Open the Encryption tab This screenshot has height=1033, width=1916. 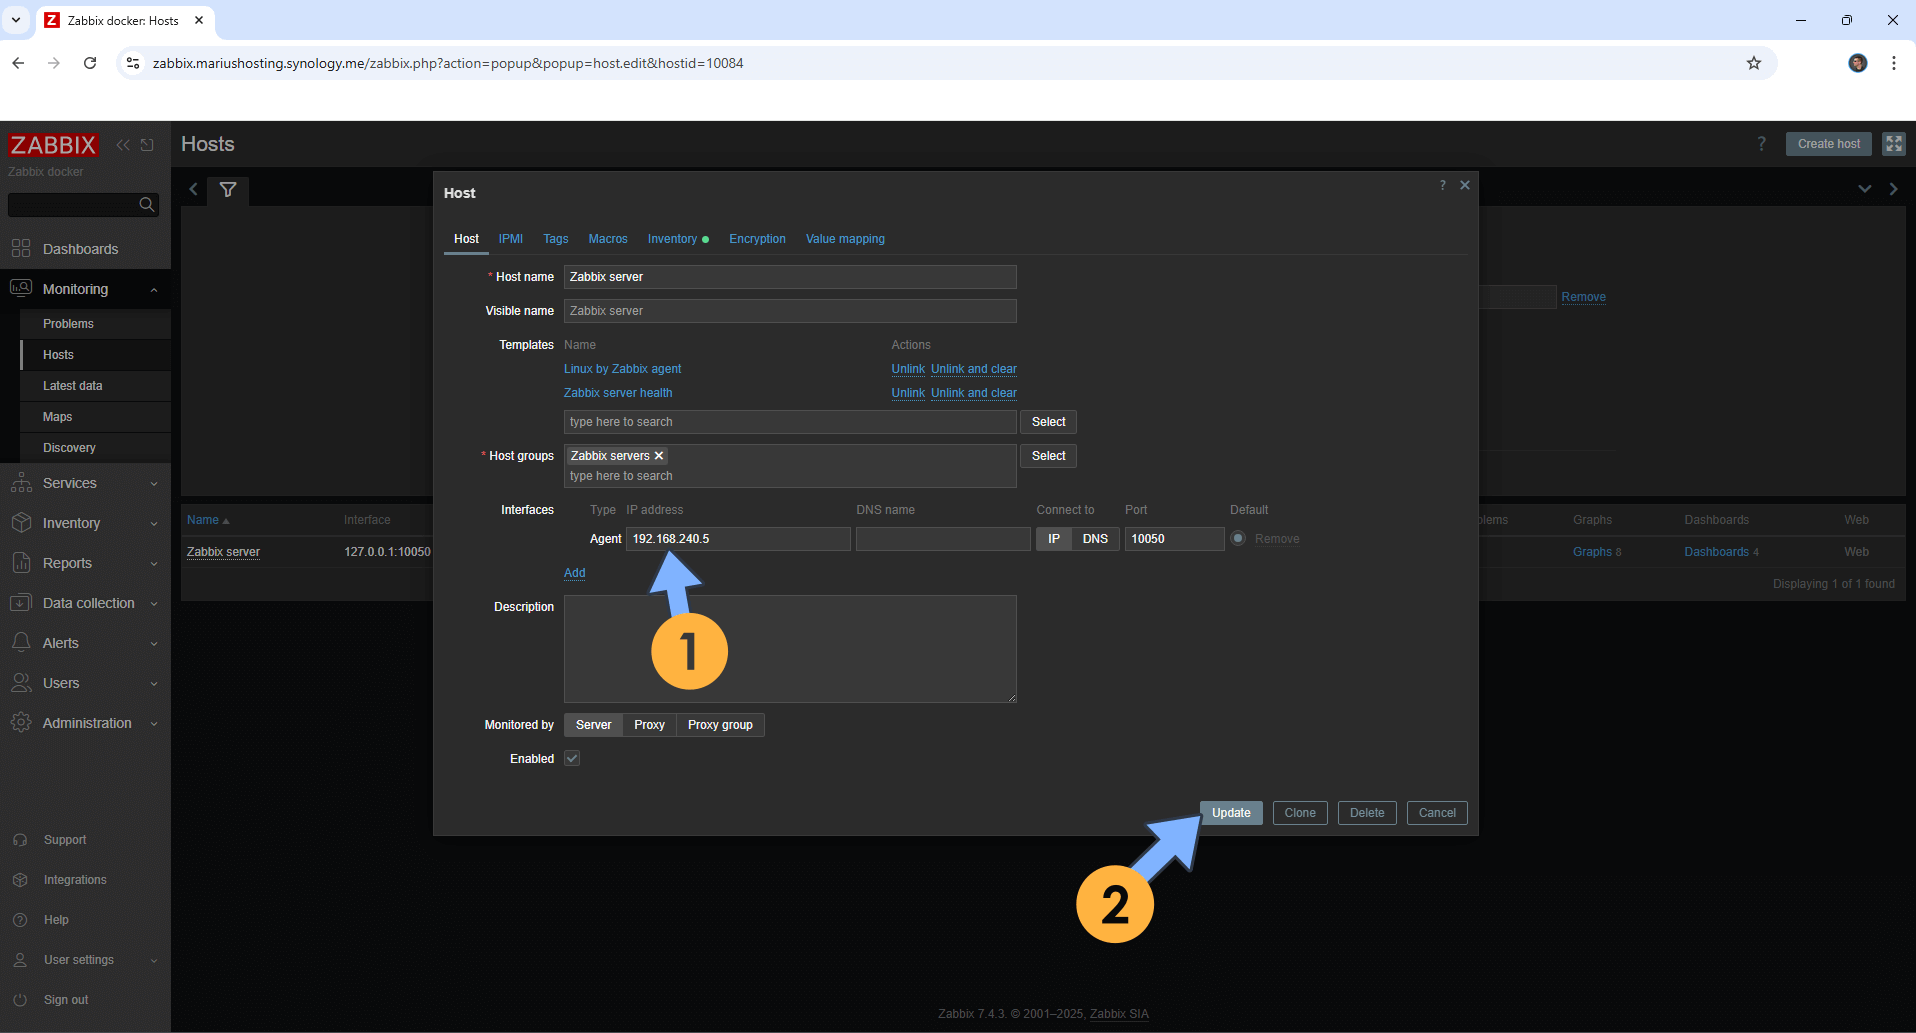pyautogui.click(x=757, y=239)
